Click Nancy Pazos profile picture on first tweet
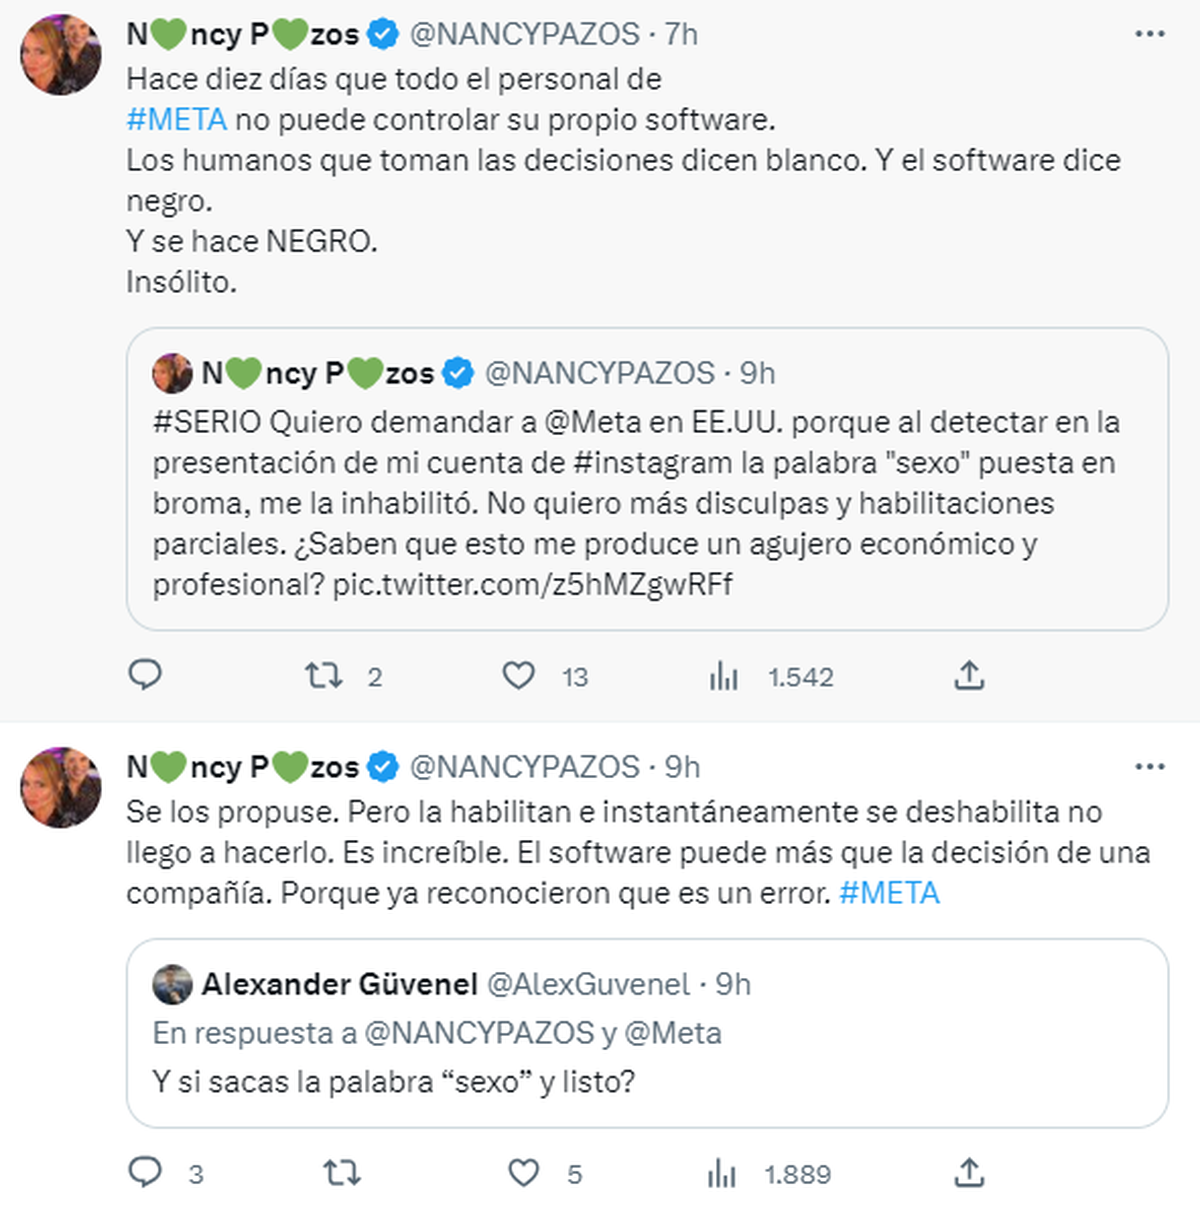The height and width of the screenshot is (1212, 1200). click(61, 55)
